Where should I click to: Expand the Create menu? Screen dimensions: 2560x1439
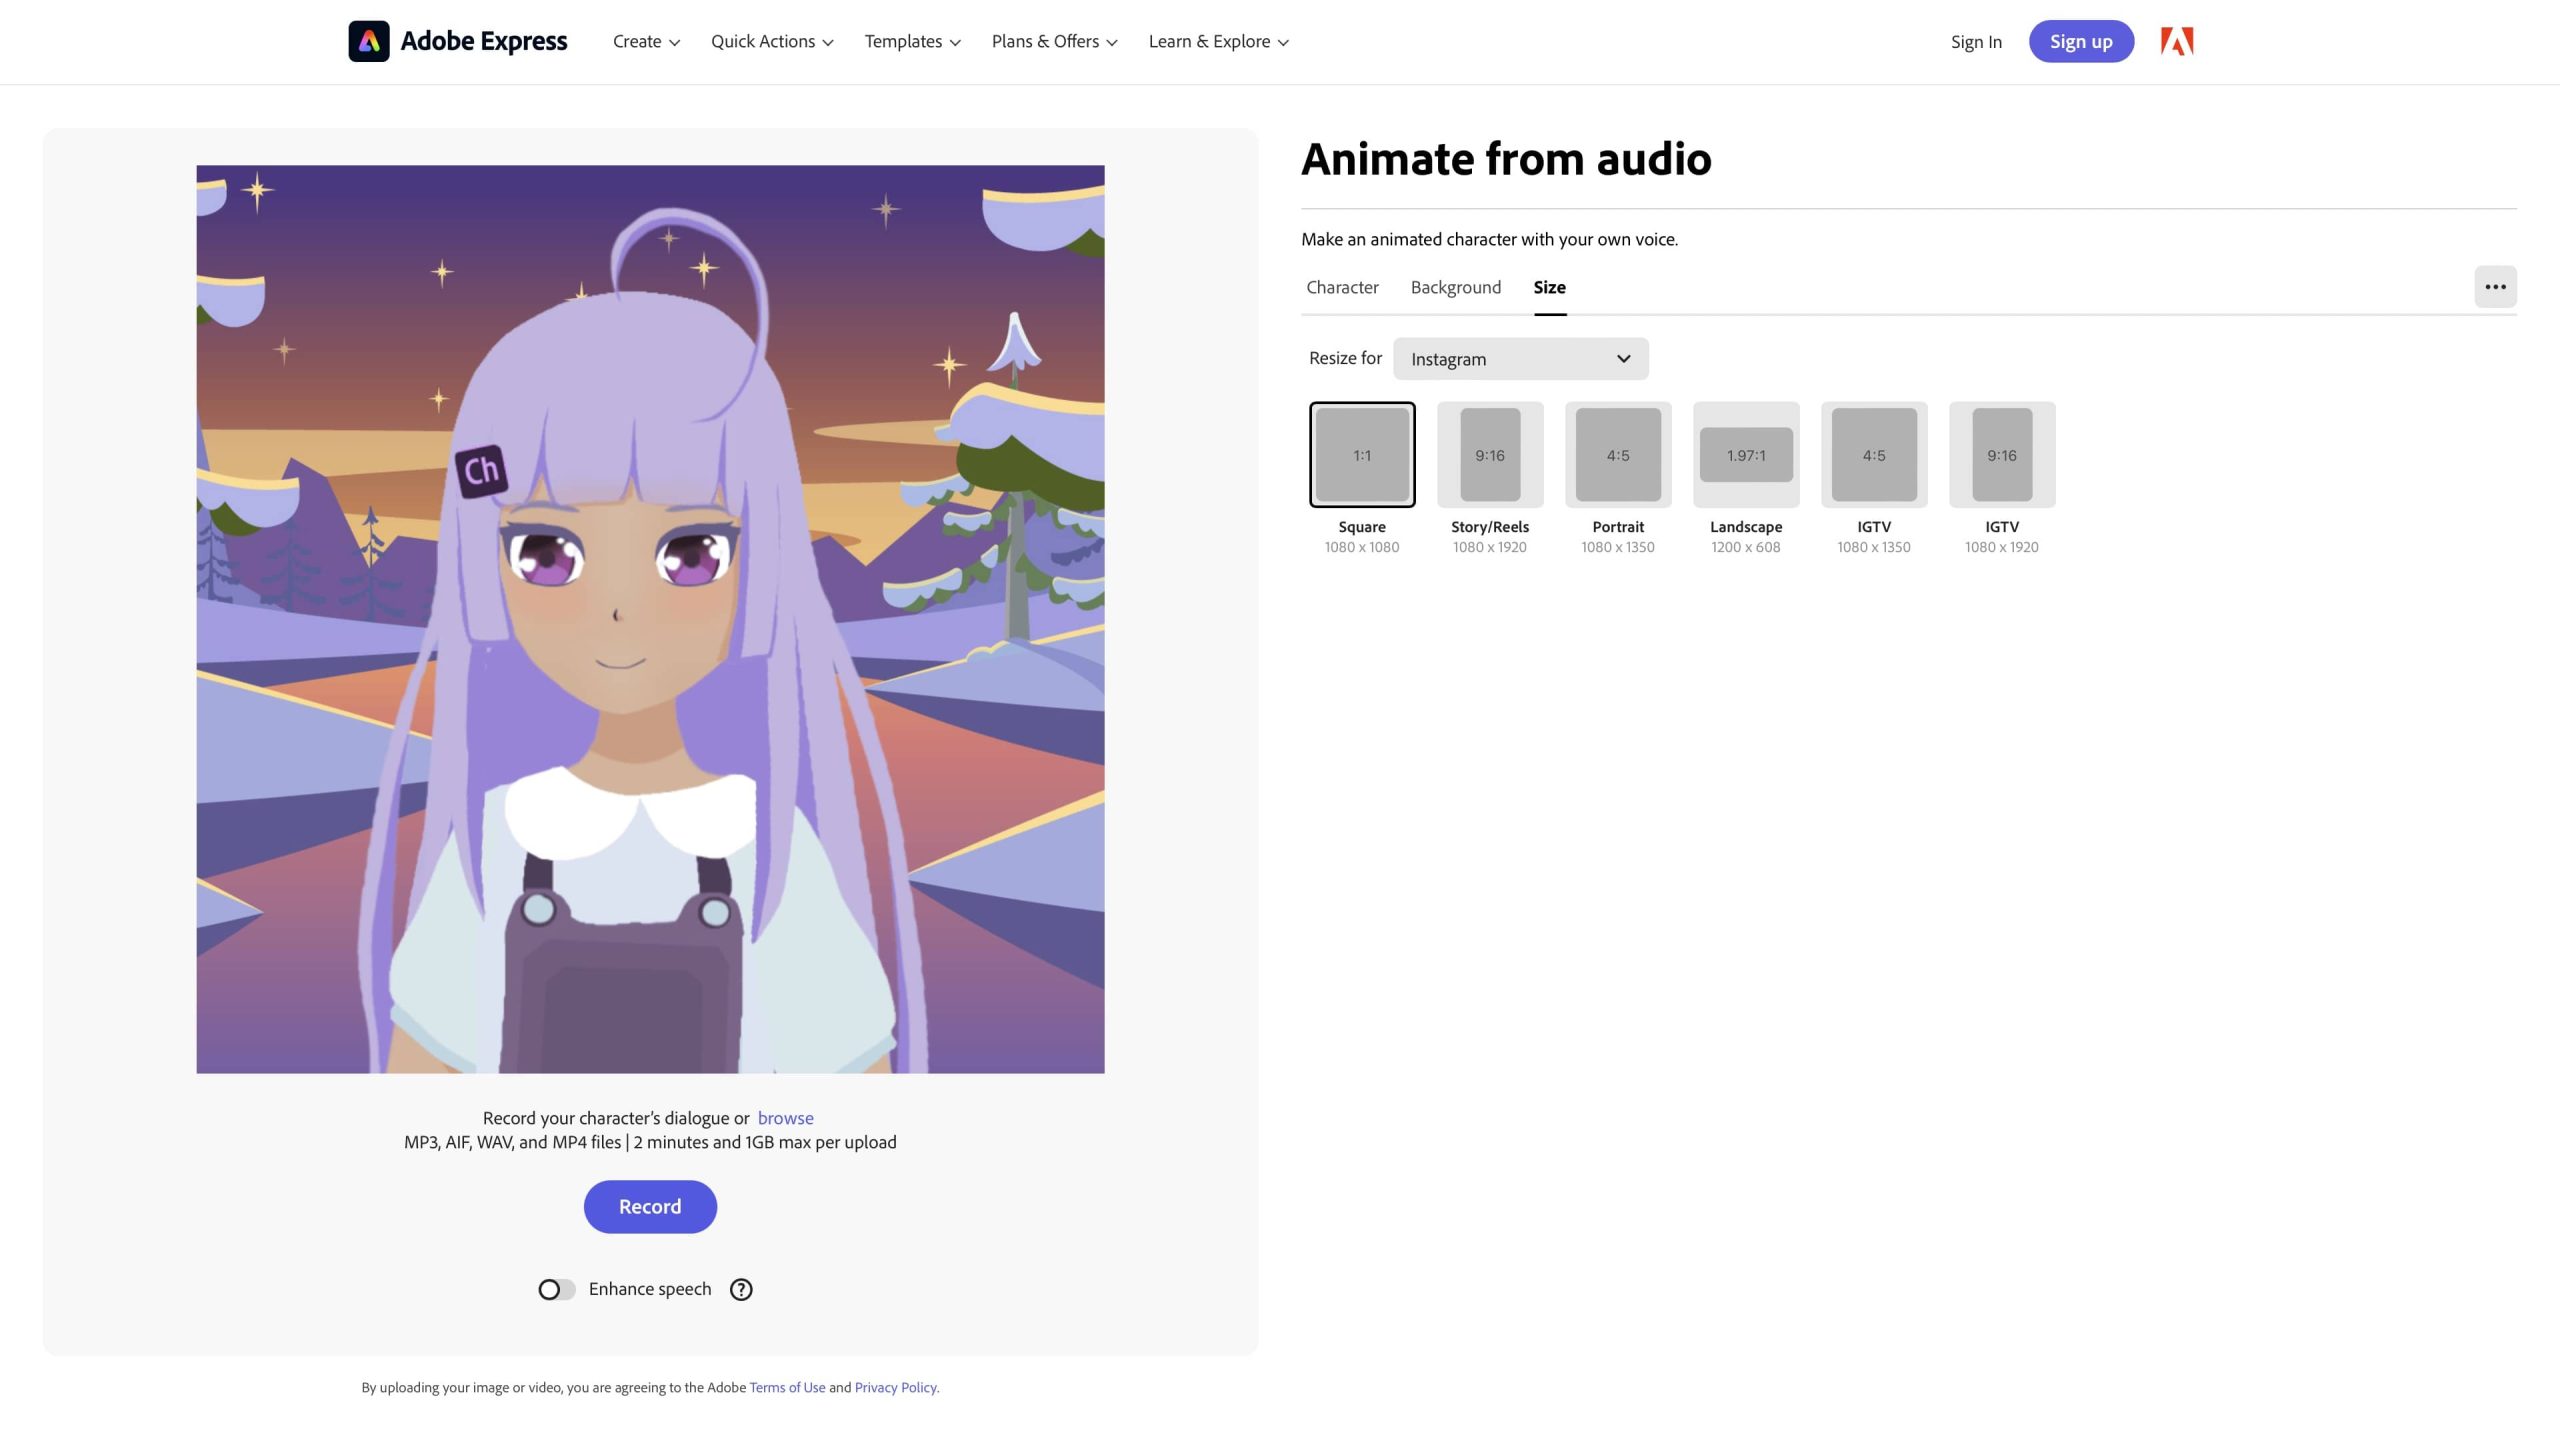click(646, 41)
